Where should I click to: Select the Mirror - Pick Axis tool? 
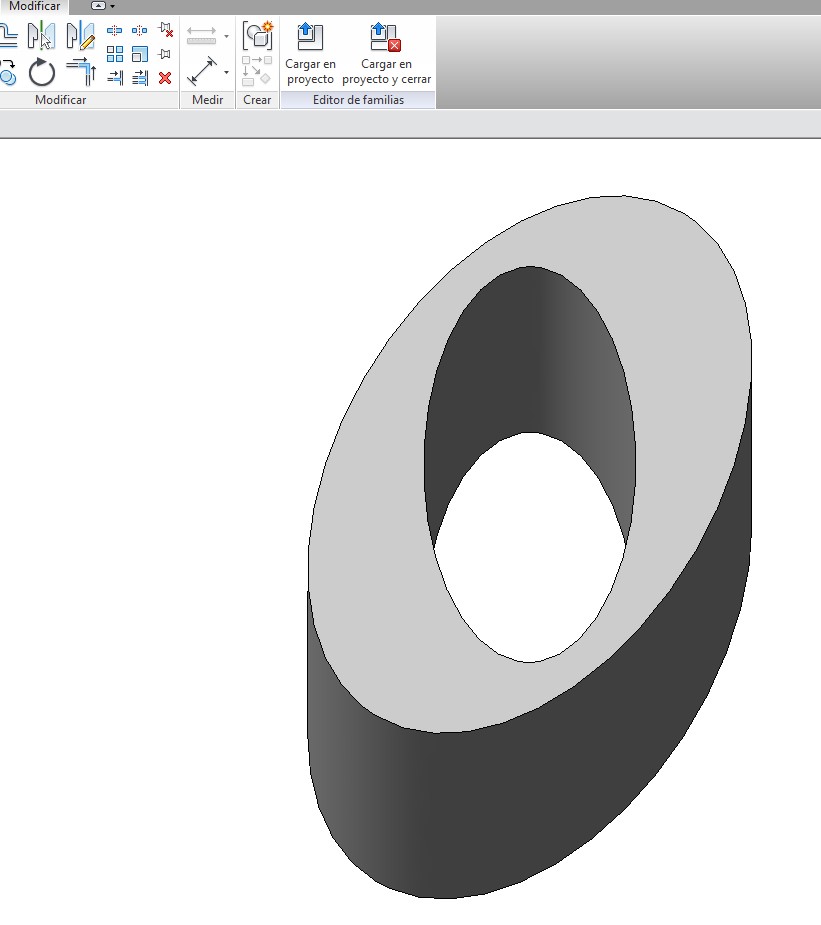point(41,36)
